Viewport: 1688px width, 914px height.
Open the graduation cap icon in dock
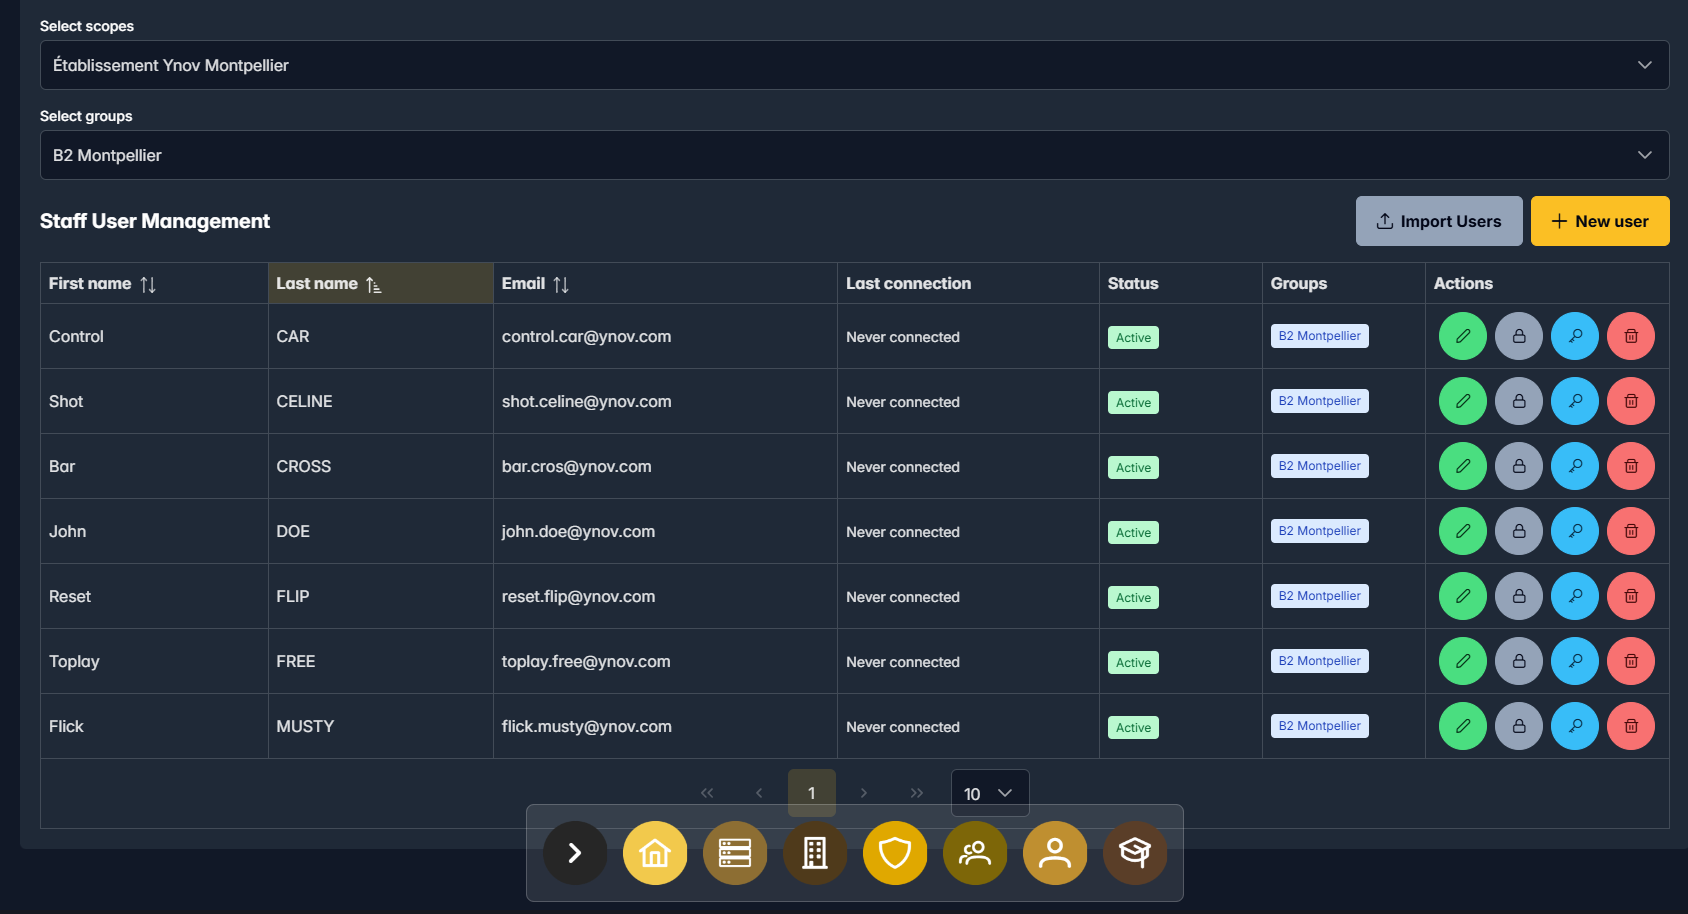coord(1135,853)
